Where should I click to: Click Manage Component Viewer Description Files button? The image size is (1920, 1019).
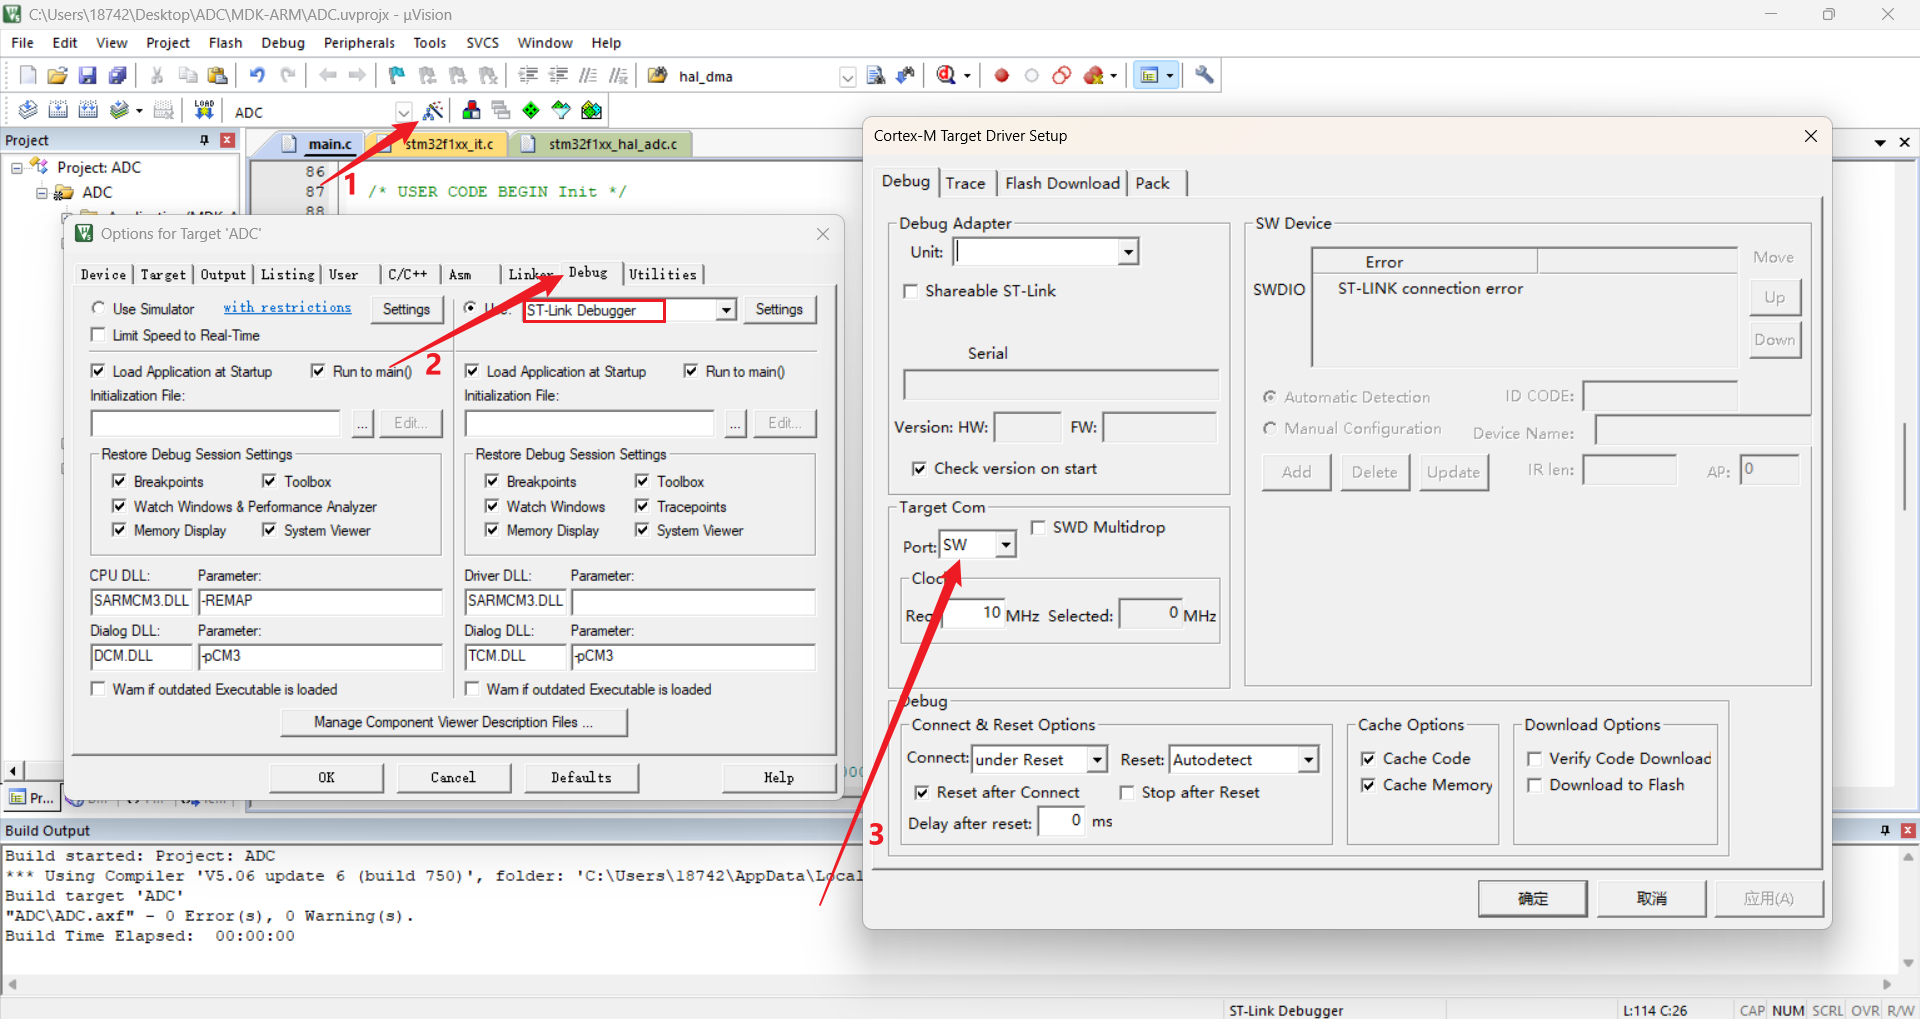(x=454, y=722)
